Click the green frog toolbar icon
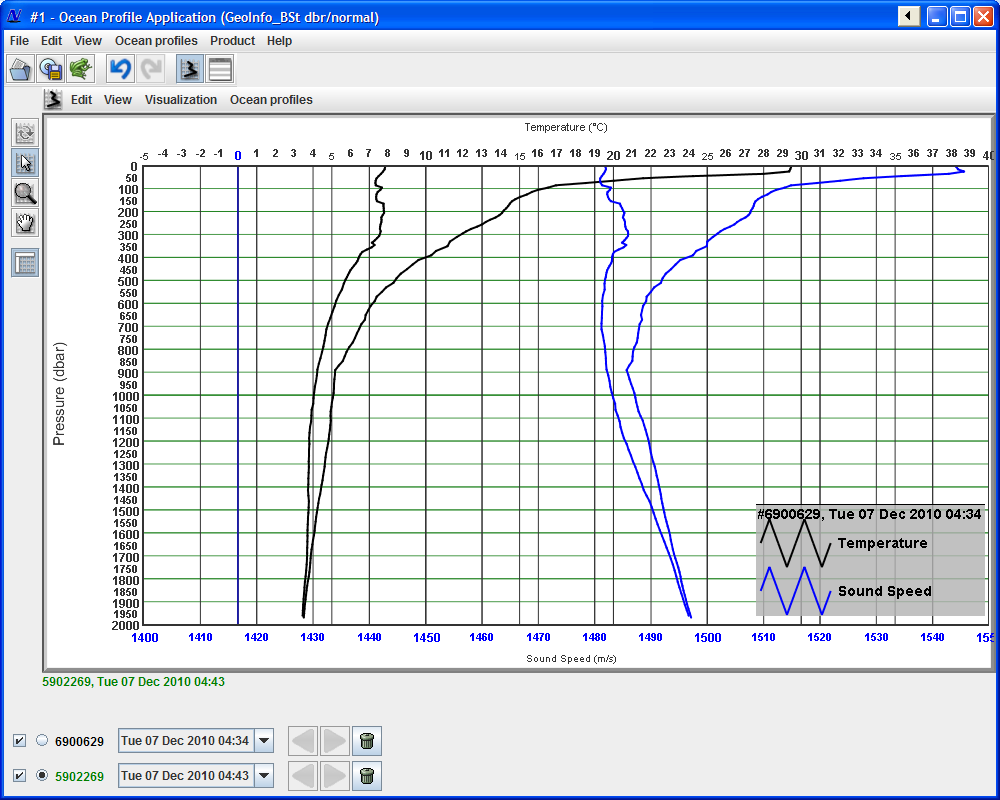The width and height of the screenshot is (1000, 800). pyautogui.click(x=80, y=69)
